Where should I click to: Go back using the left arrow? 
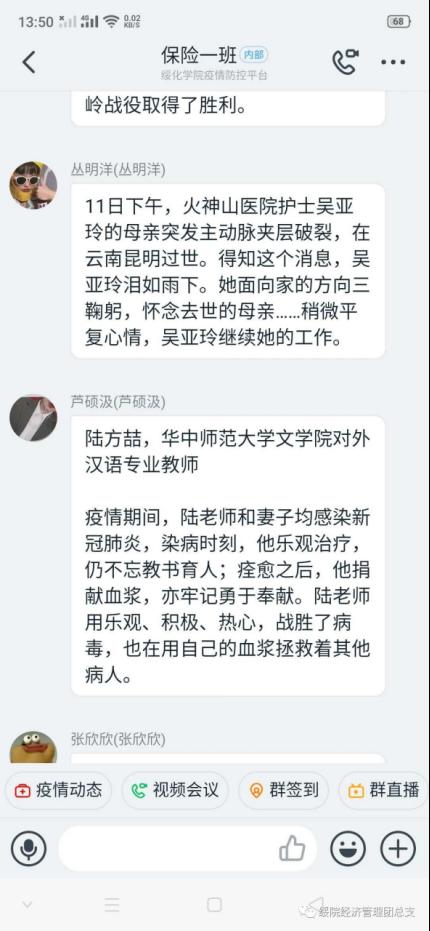[29, 62]
